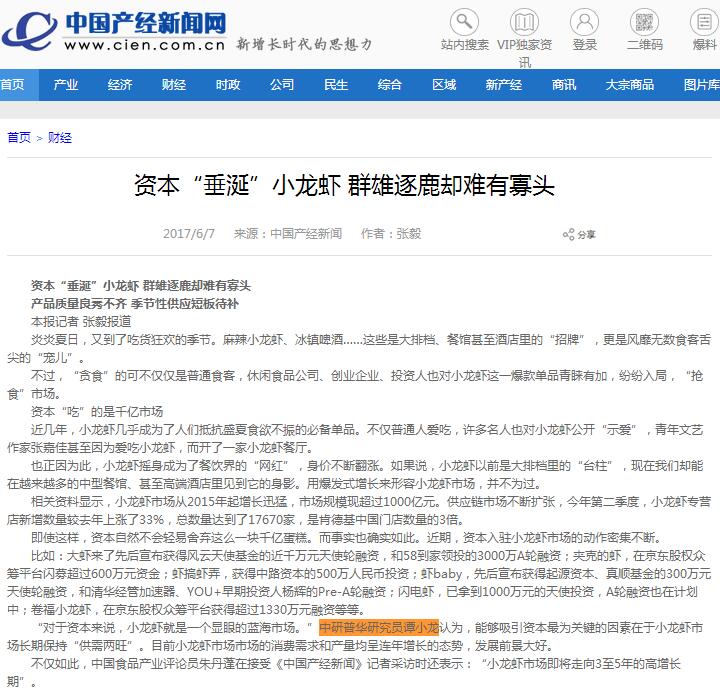This screenshot has height=692, width=720.
Task: Click the byline 本报记者 张毅报道
Action: (81, 321)
